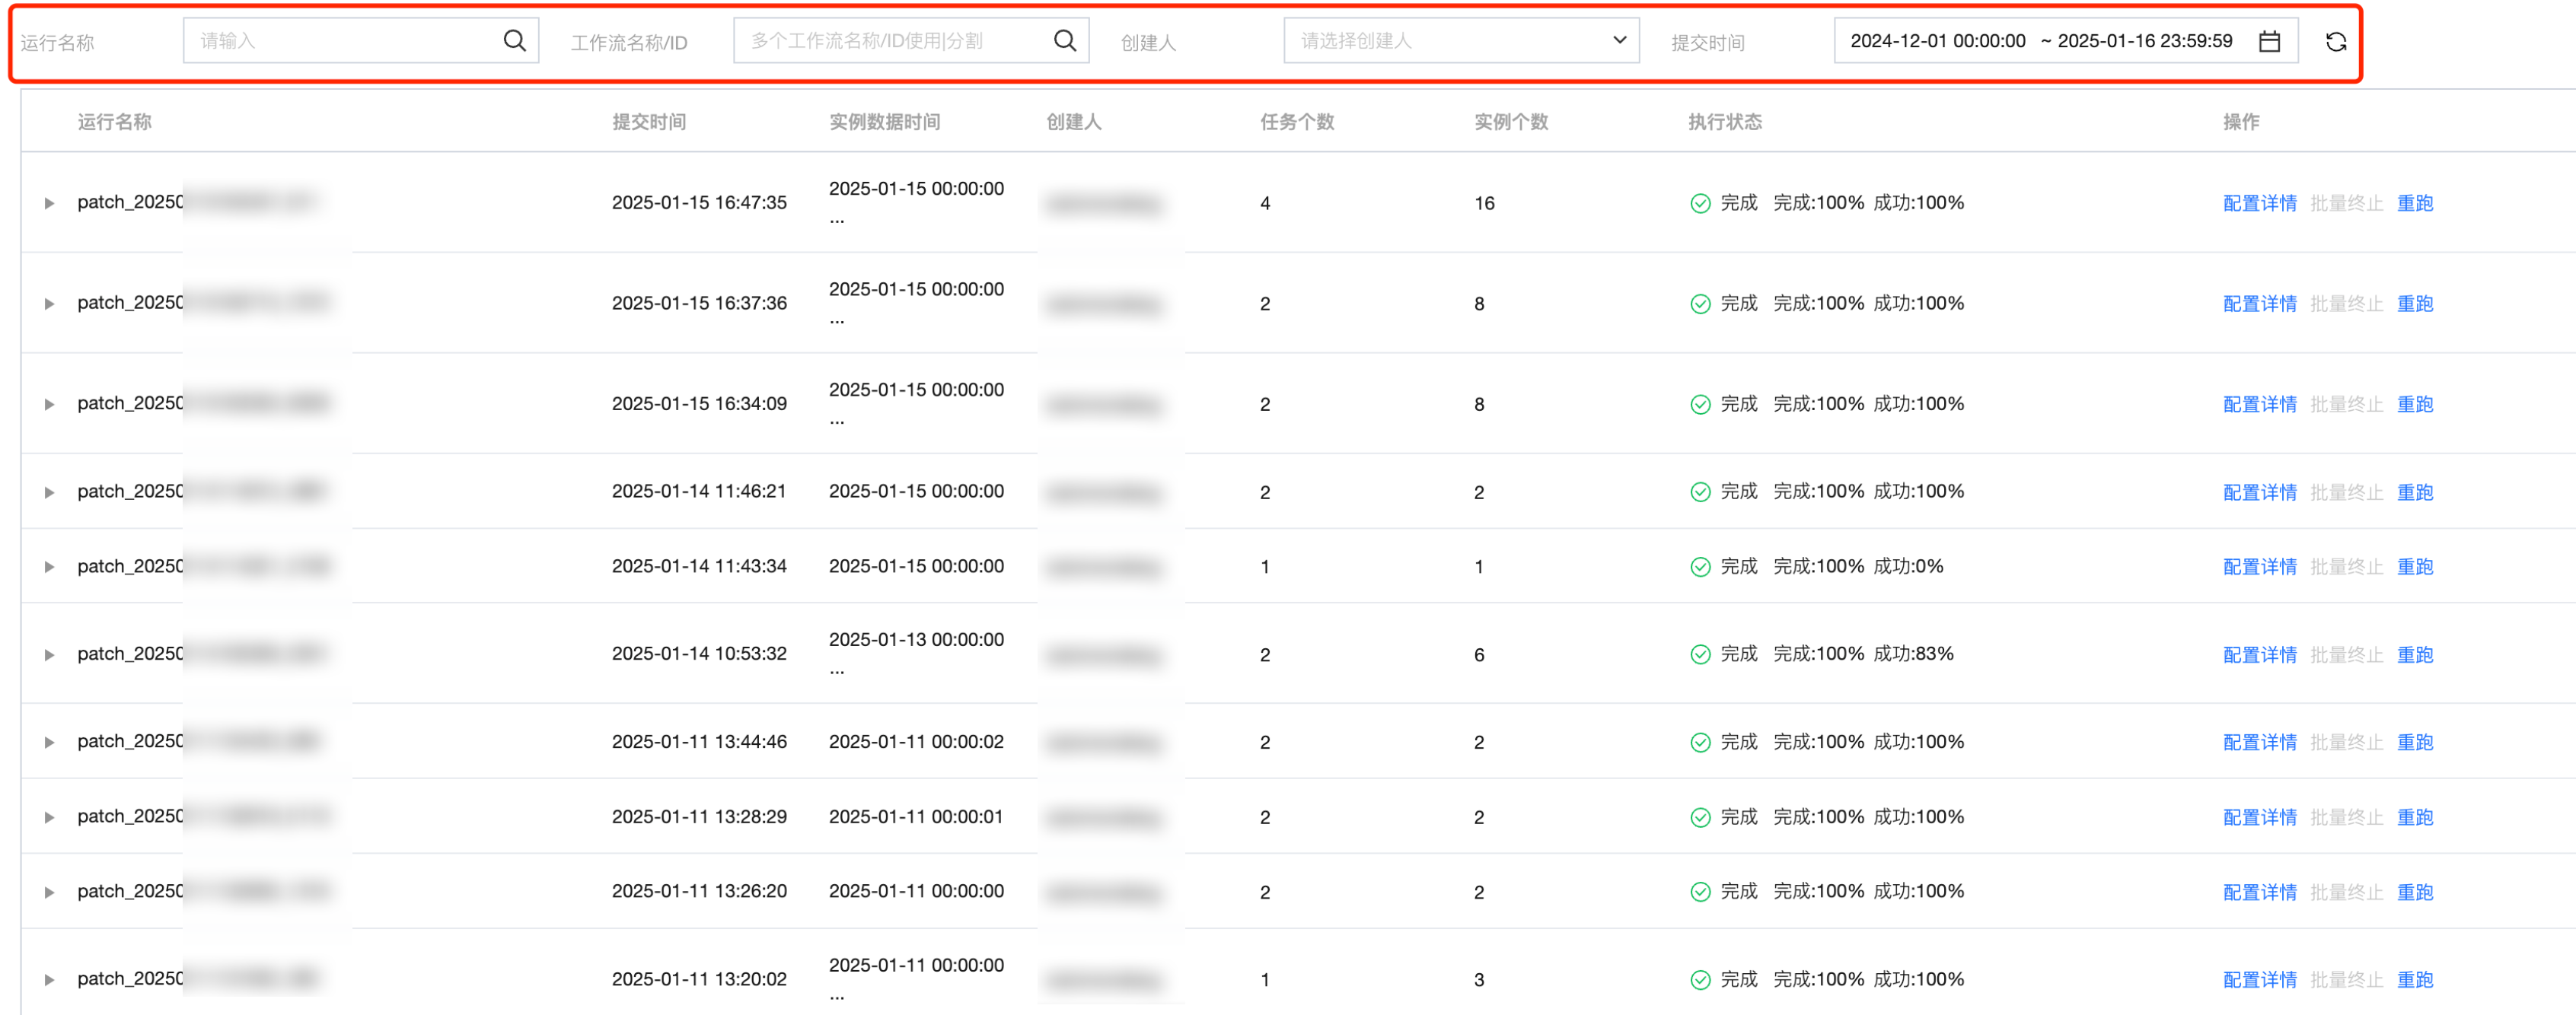Expand the row submitted 2025-01-15 16:34:09
Viewport: 2576px width, 1015px height.
[49, 405]
